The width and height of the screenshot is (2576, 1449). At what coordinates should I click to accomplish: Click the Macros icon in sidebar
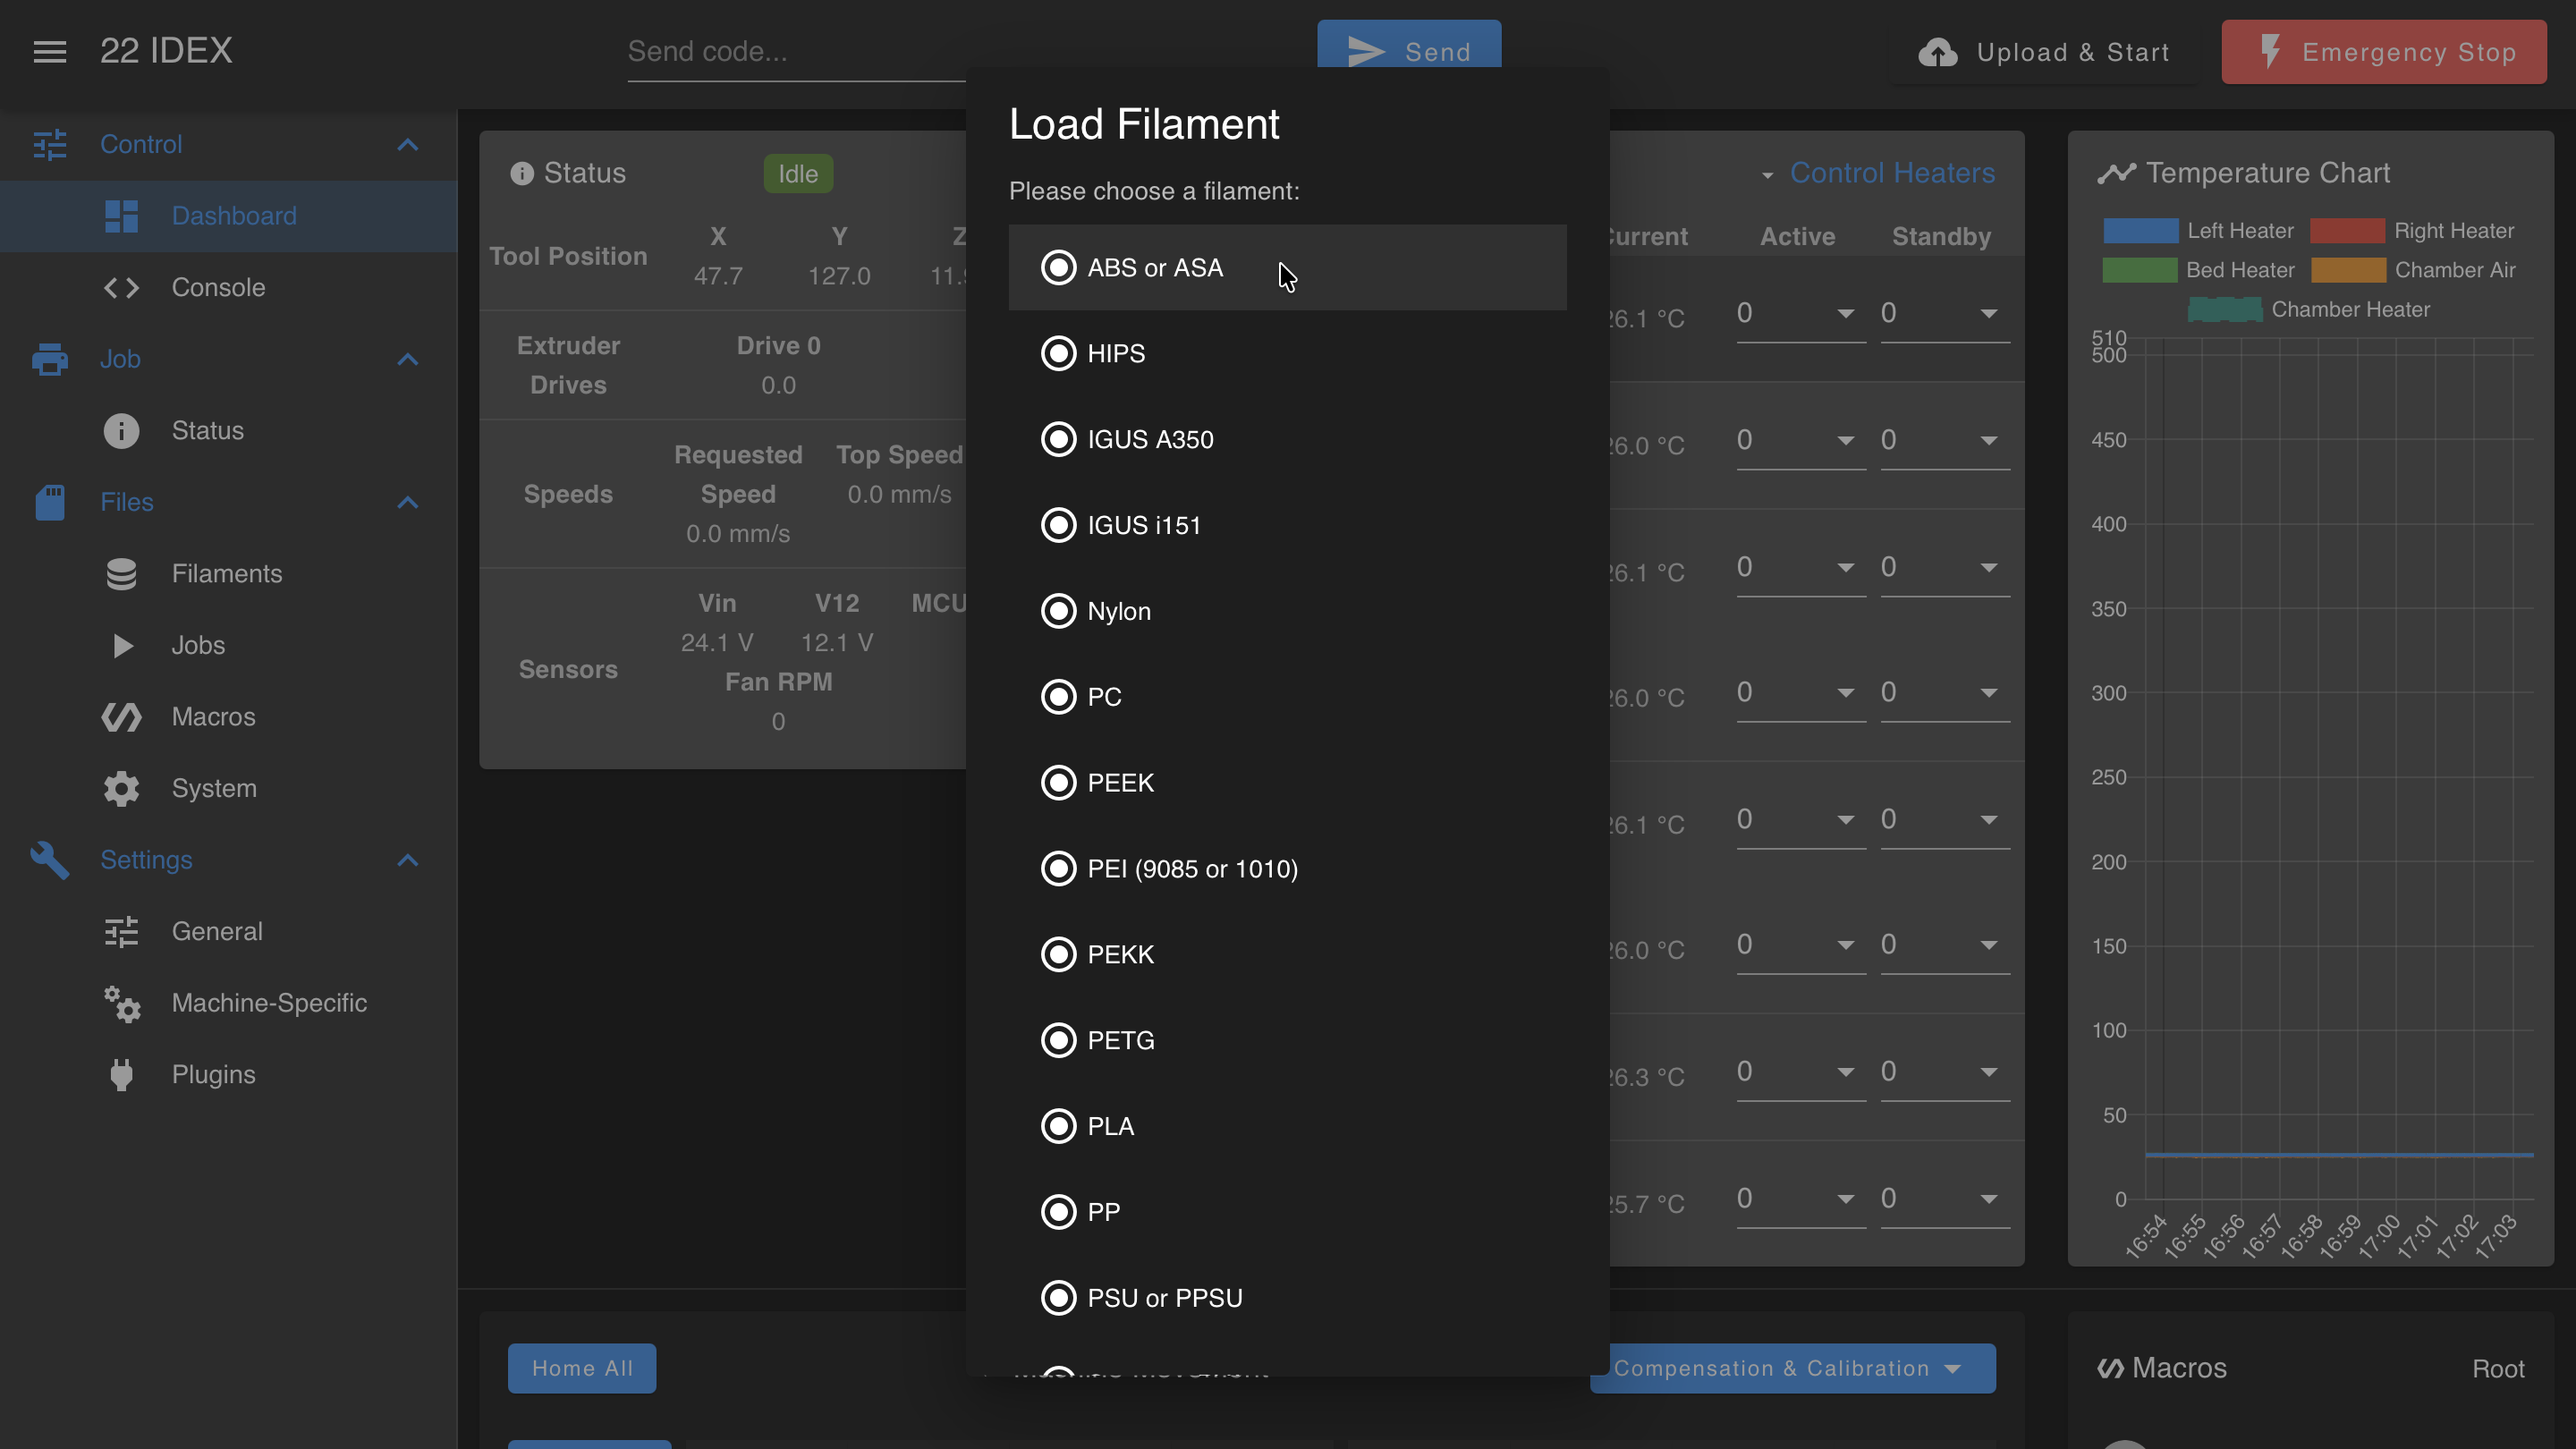click(121, 717)
